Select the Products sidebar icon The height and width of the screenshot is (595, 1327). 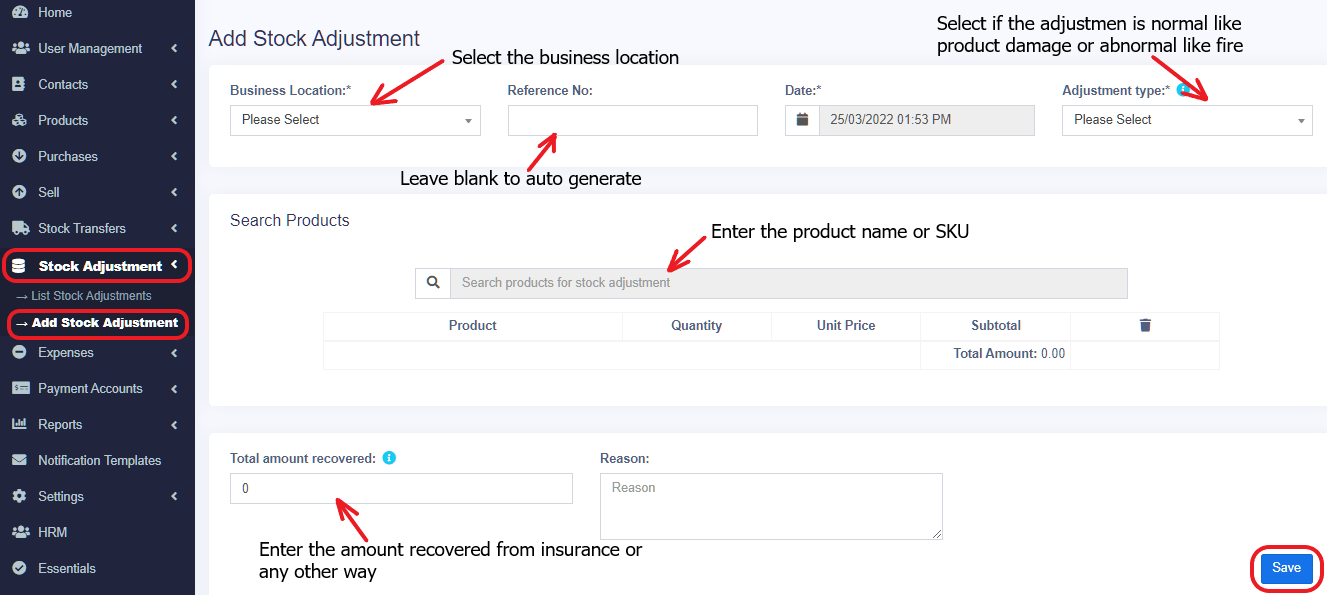point(22,120)
